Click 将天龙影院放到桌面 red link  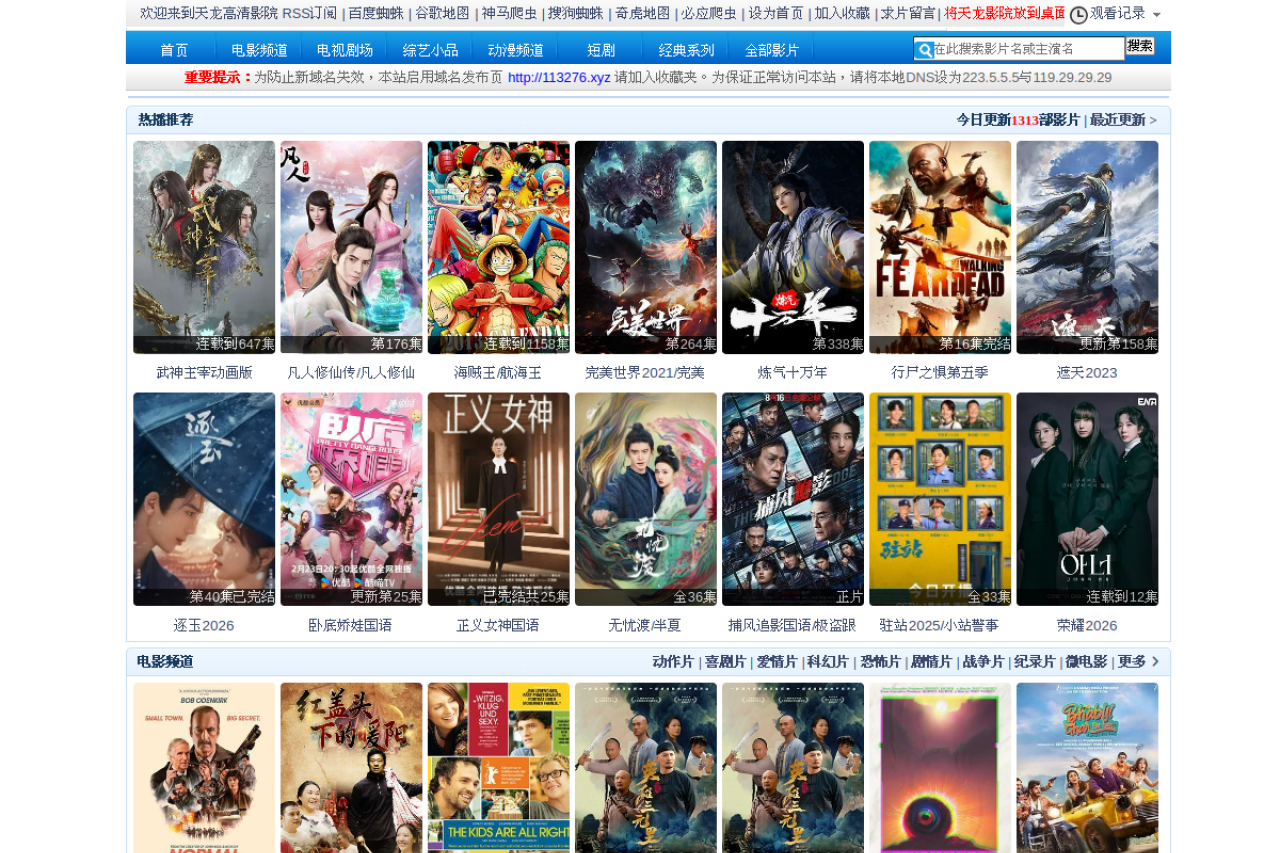click(1004, 13)
